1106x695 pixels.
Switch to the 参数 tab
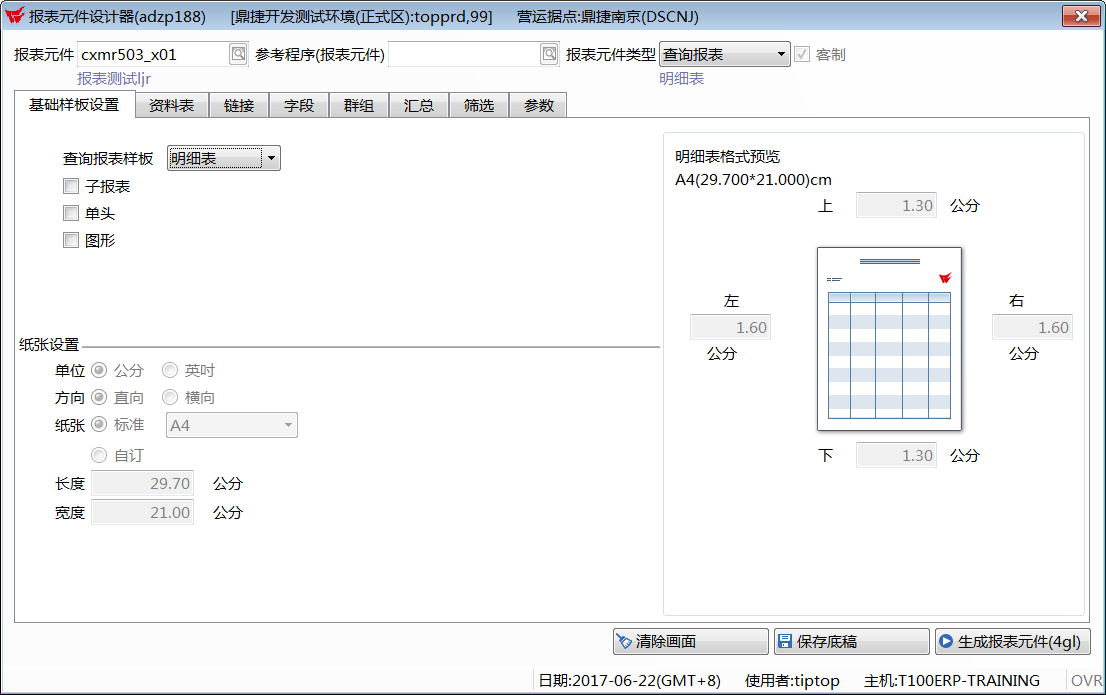pos(539,105)
